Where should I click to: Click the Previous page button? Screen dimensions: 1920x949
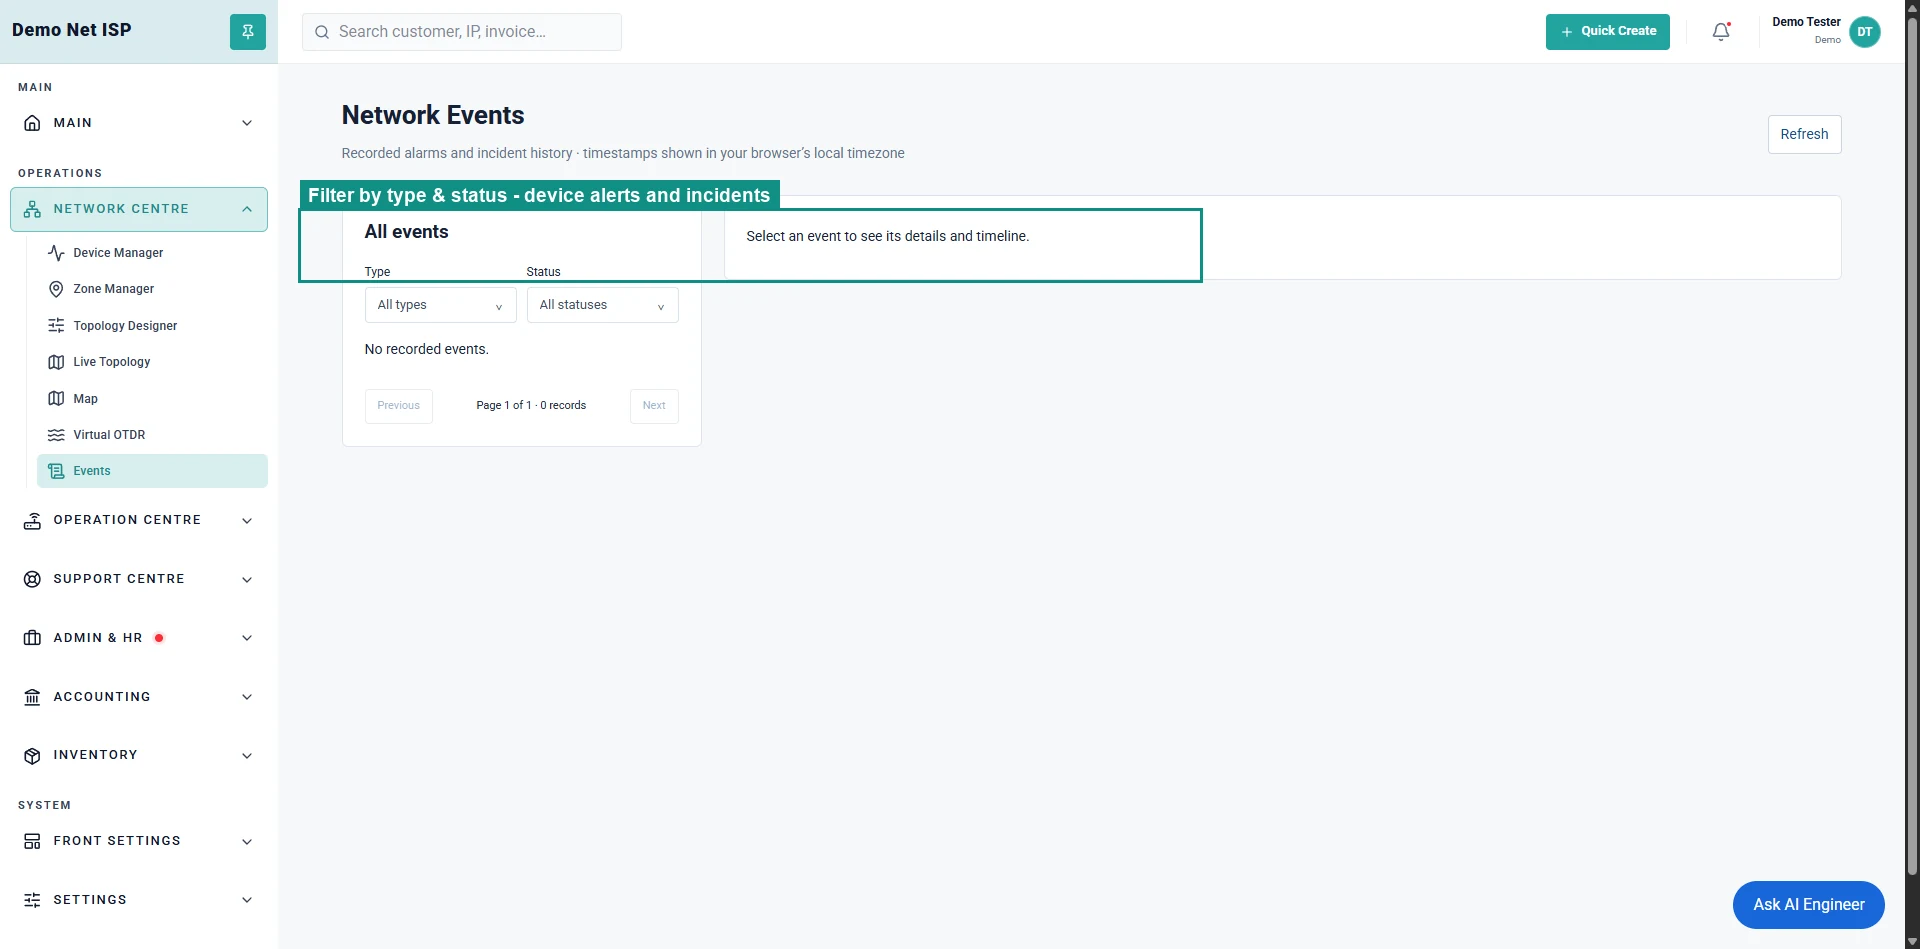pos(398,406)
